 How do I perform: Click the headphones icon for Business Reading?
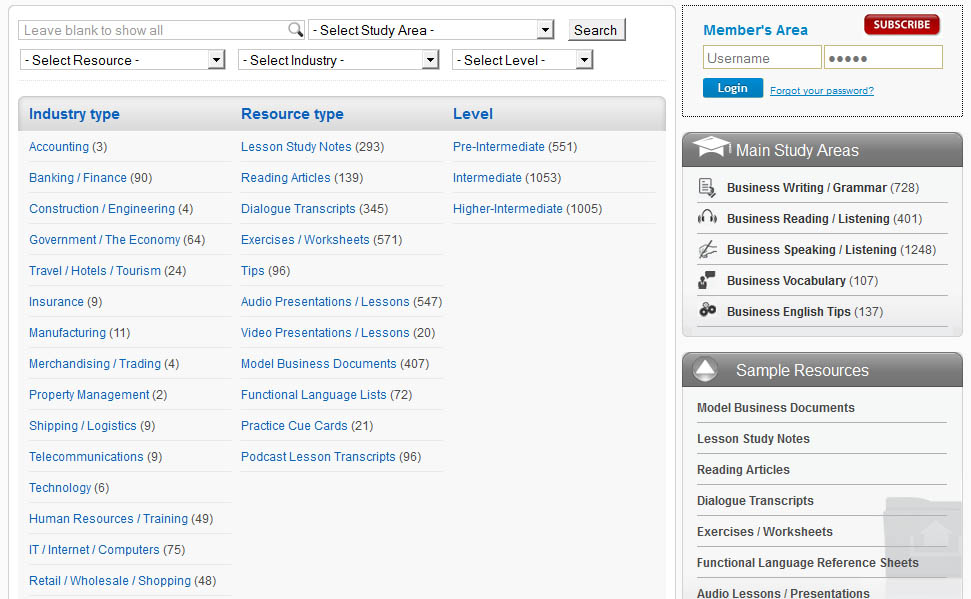point(707,218)
